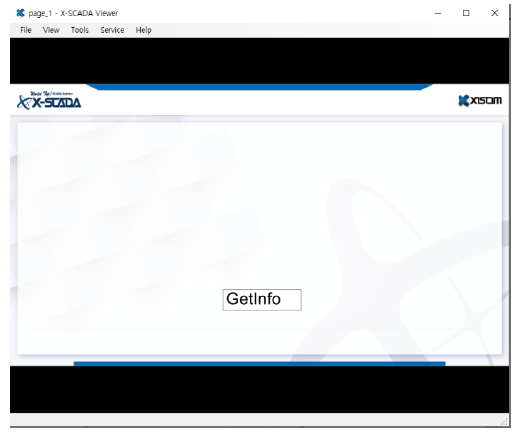Viewport: 516px width, 432px height.
Task: Open the File menu
Action: 26,30
